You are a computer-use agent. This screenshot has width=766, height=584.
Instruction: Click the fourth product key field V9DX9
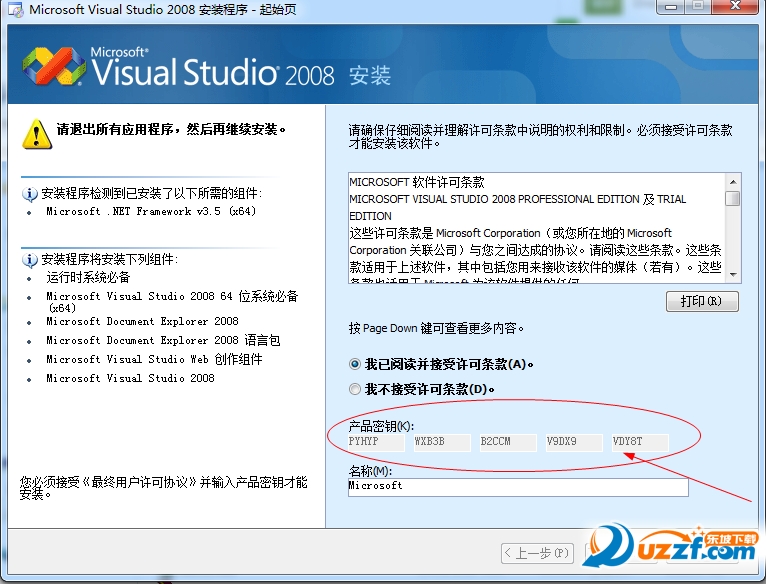574,442
